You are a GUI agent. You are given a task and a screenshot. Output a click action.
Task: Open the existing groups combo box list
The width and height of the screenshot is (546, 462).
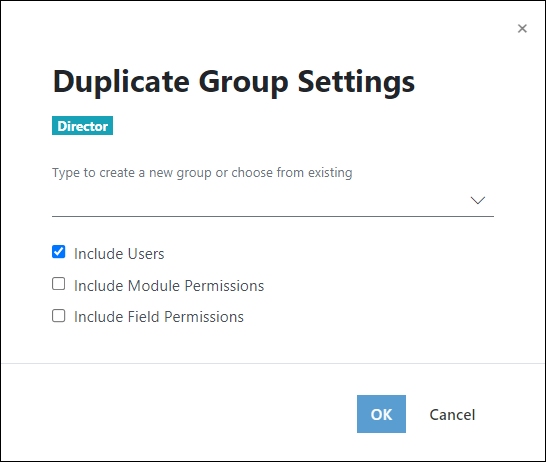(273, 201)
